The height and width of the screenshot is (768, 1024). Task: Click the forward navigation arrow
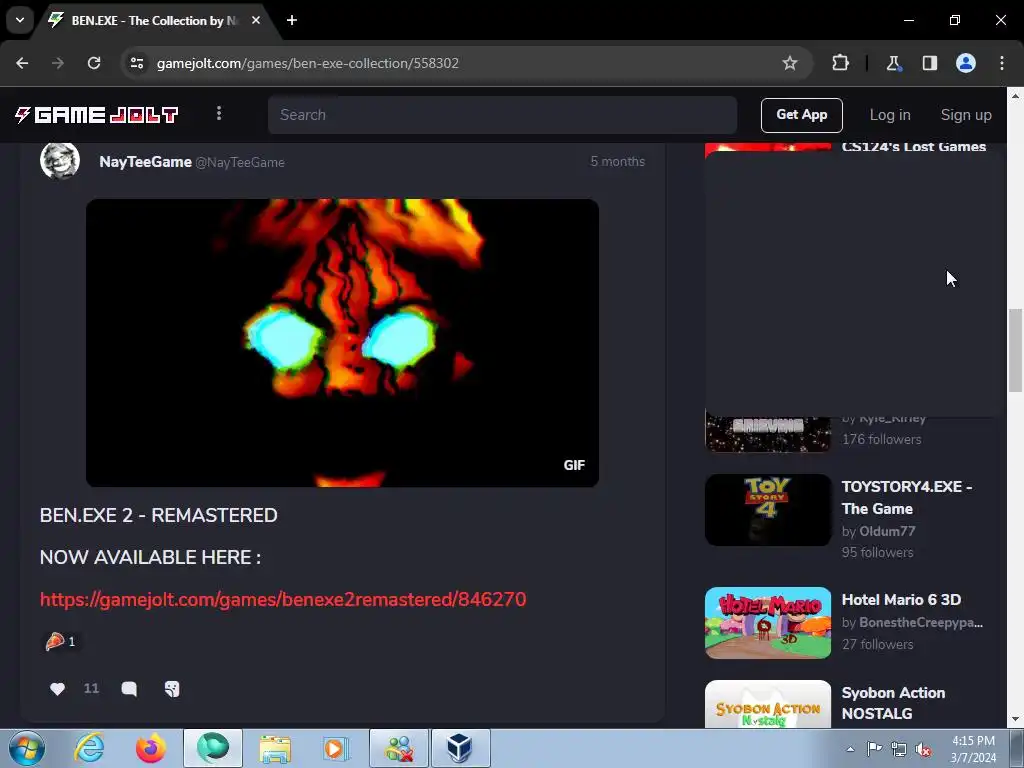[58, 63]
